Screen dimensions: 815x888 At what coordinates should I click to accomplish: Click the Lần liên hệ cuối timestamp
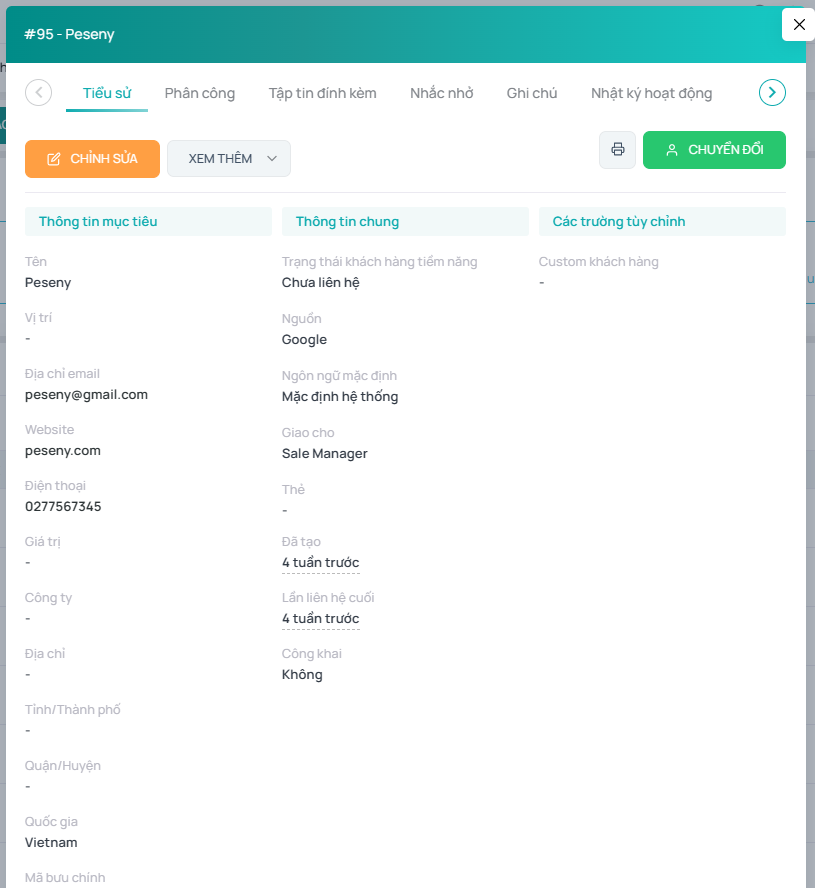[320, 619]
